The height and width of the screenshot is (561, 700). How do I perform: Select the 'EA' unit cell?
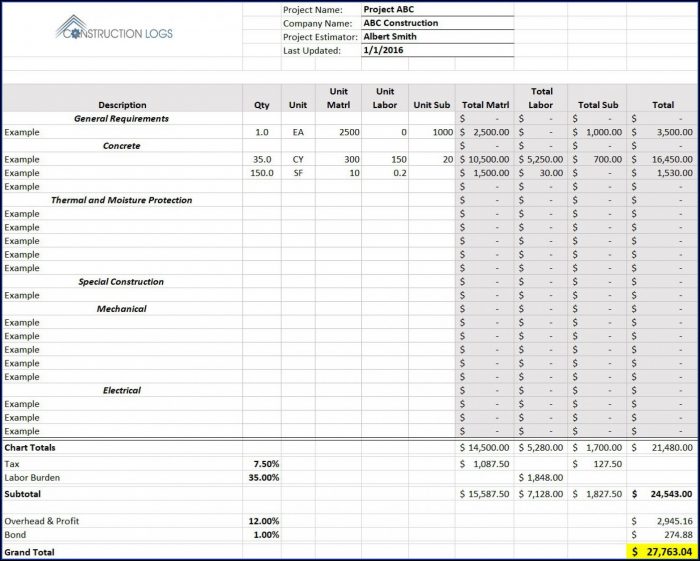click(298, 133)
